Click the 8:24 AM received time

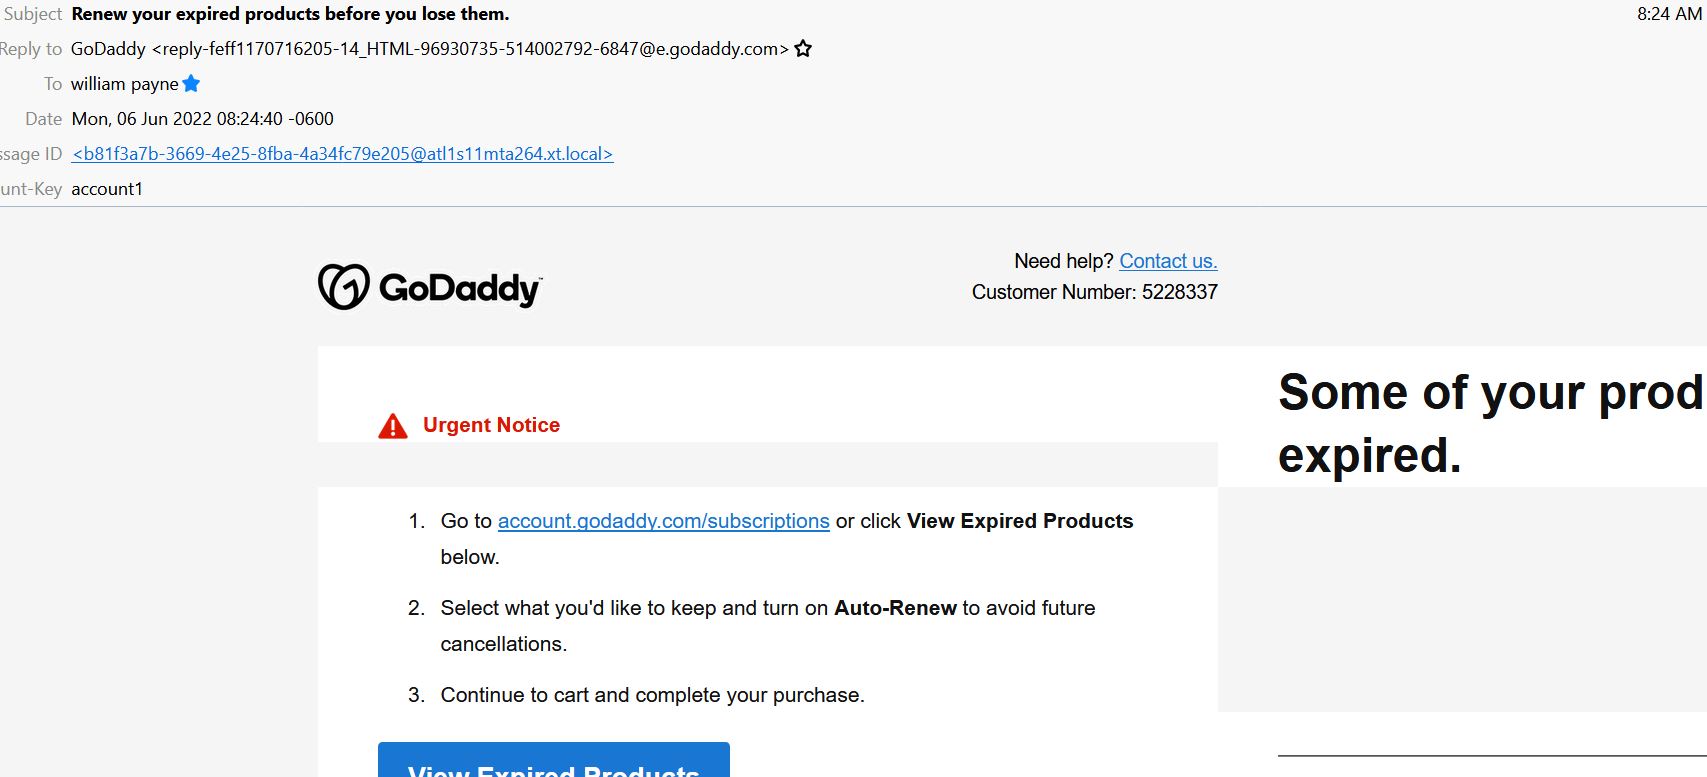(1669, 14)
